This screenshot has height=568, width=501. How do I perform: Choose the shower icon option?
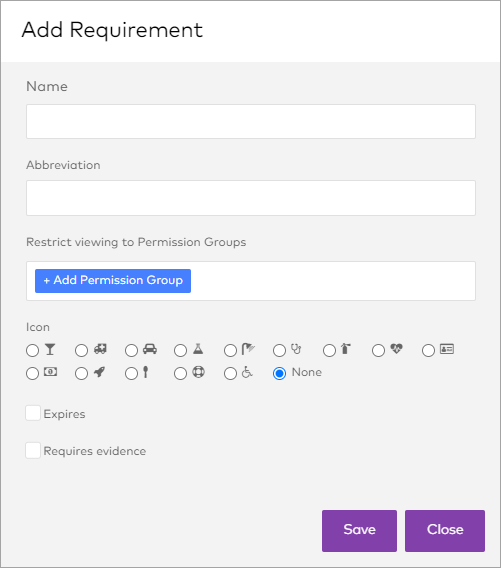coord(230,350)
